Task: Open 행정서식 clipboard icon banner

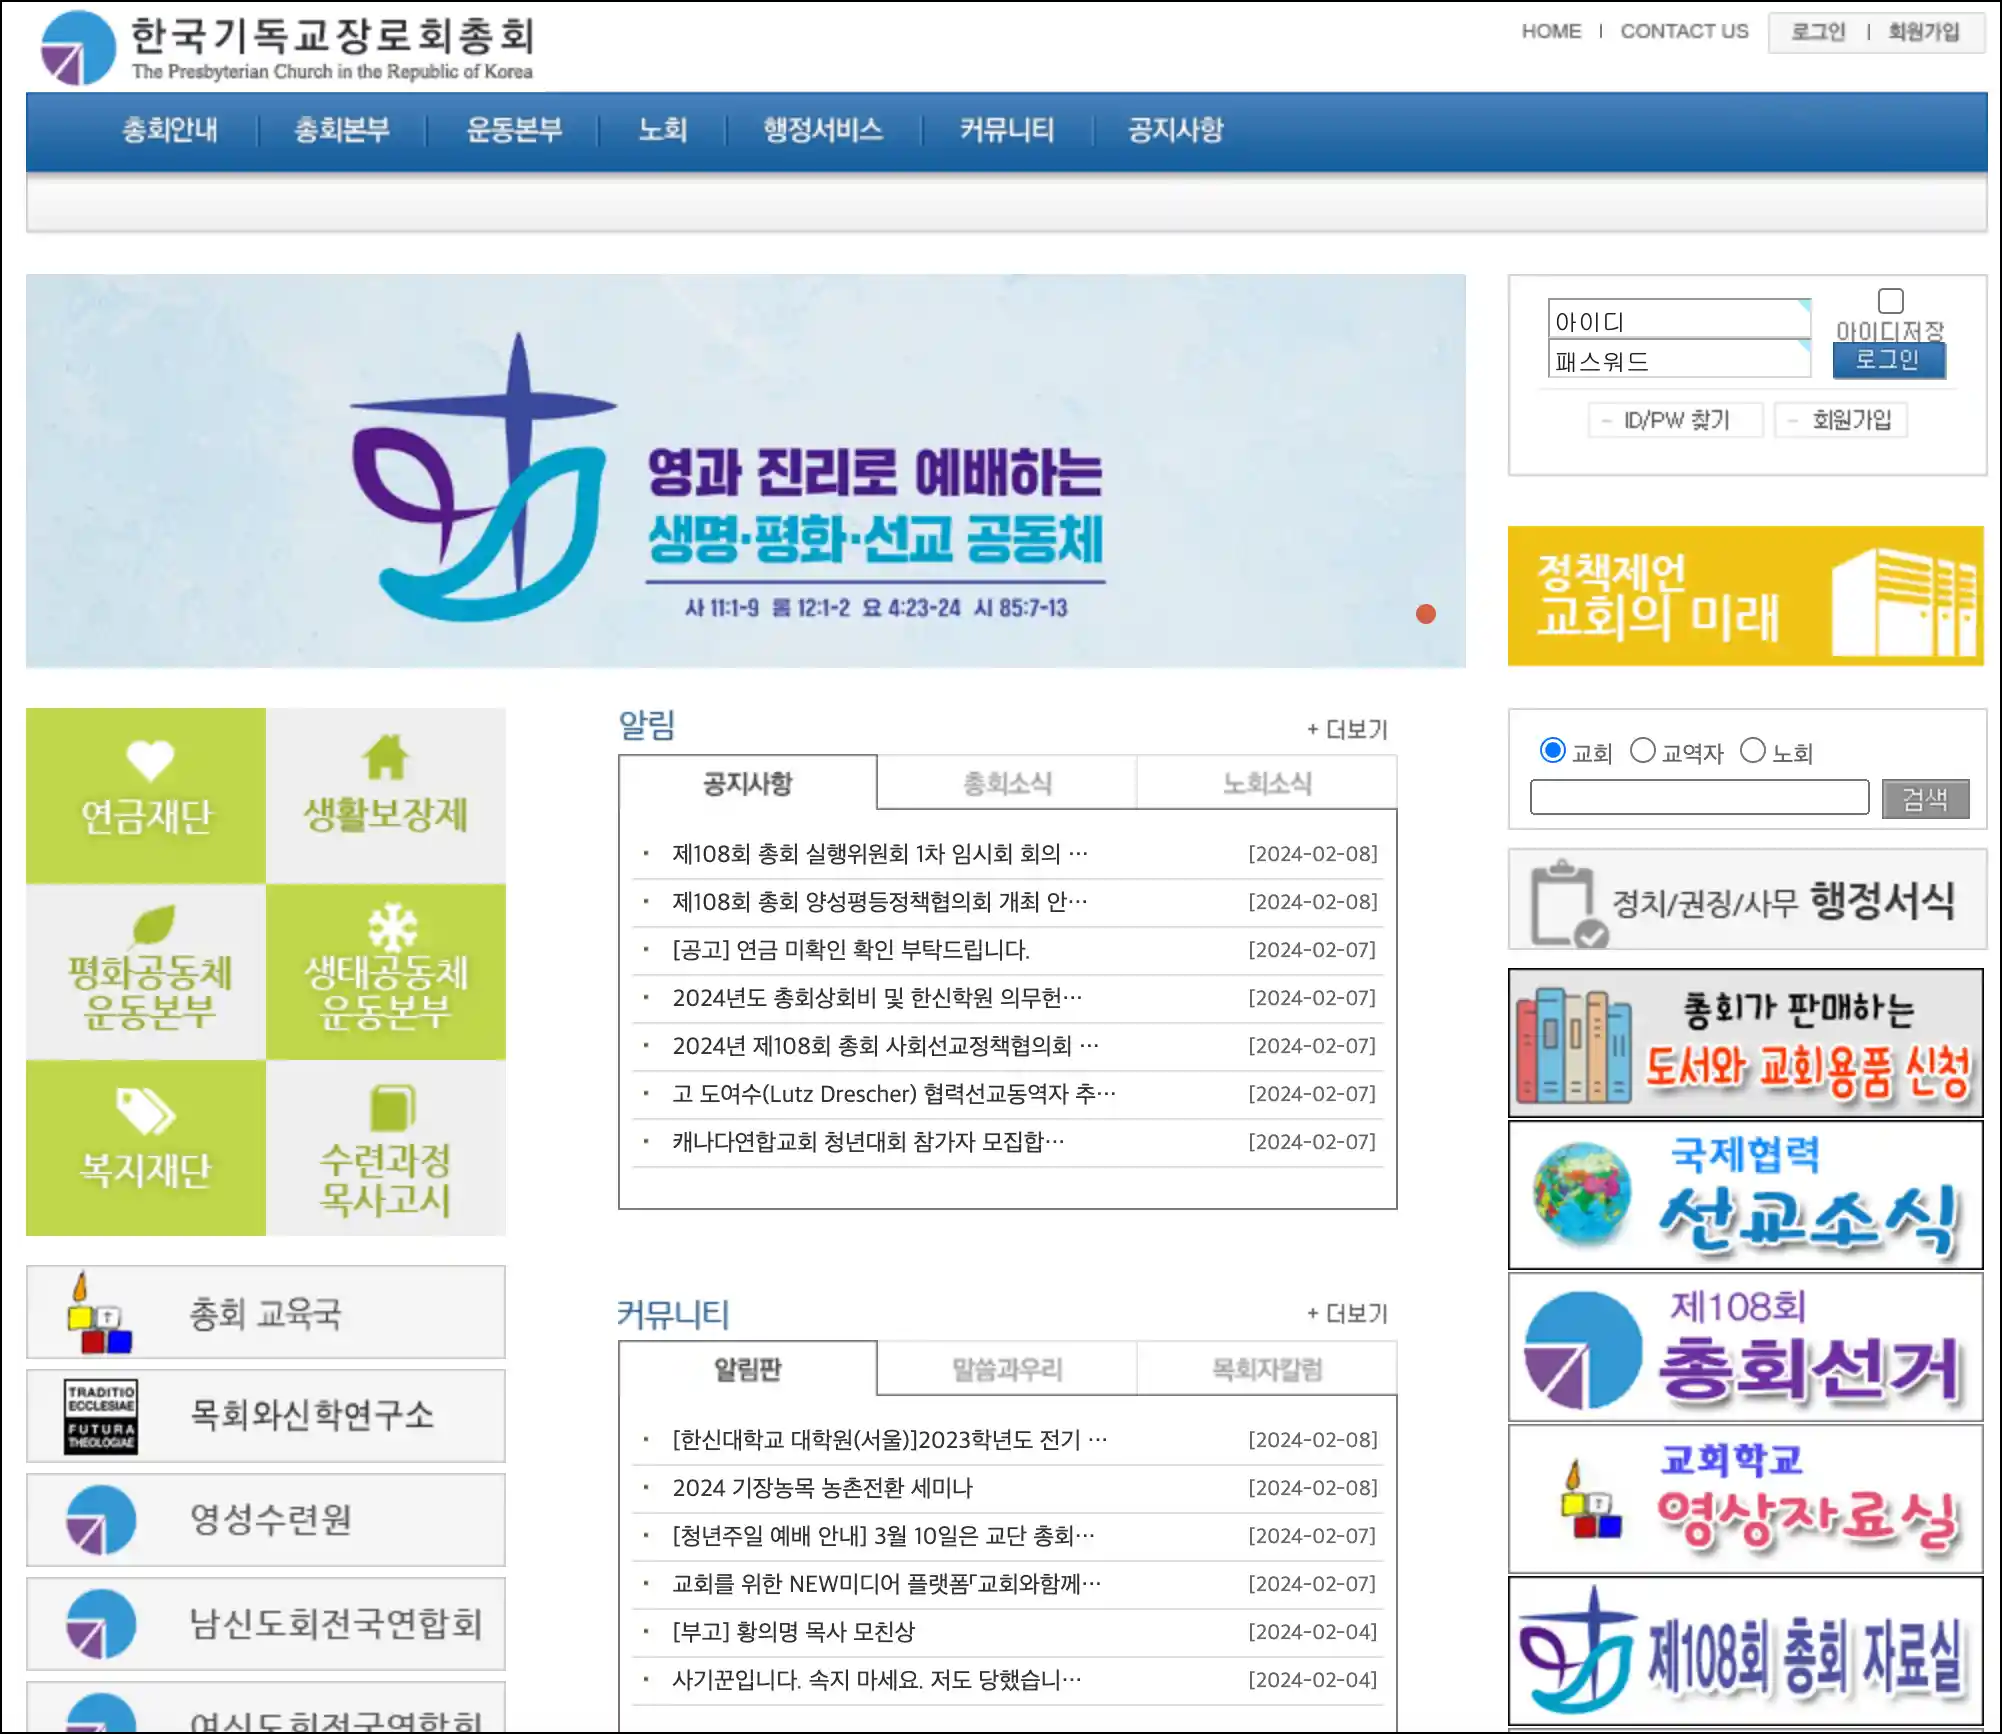Action: [x=1746, y=900]
